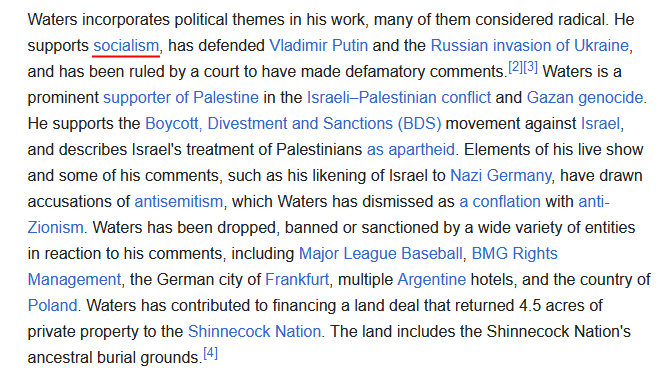Screen dimensions: 660x387
Task: Follow the a conflation link
Action: tap(500, 202)
